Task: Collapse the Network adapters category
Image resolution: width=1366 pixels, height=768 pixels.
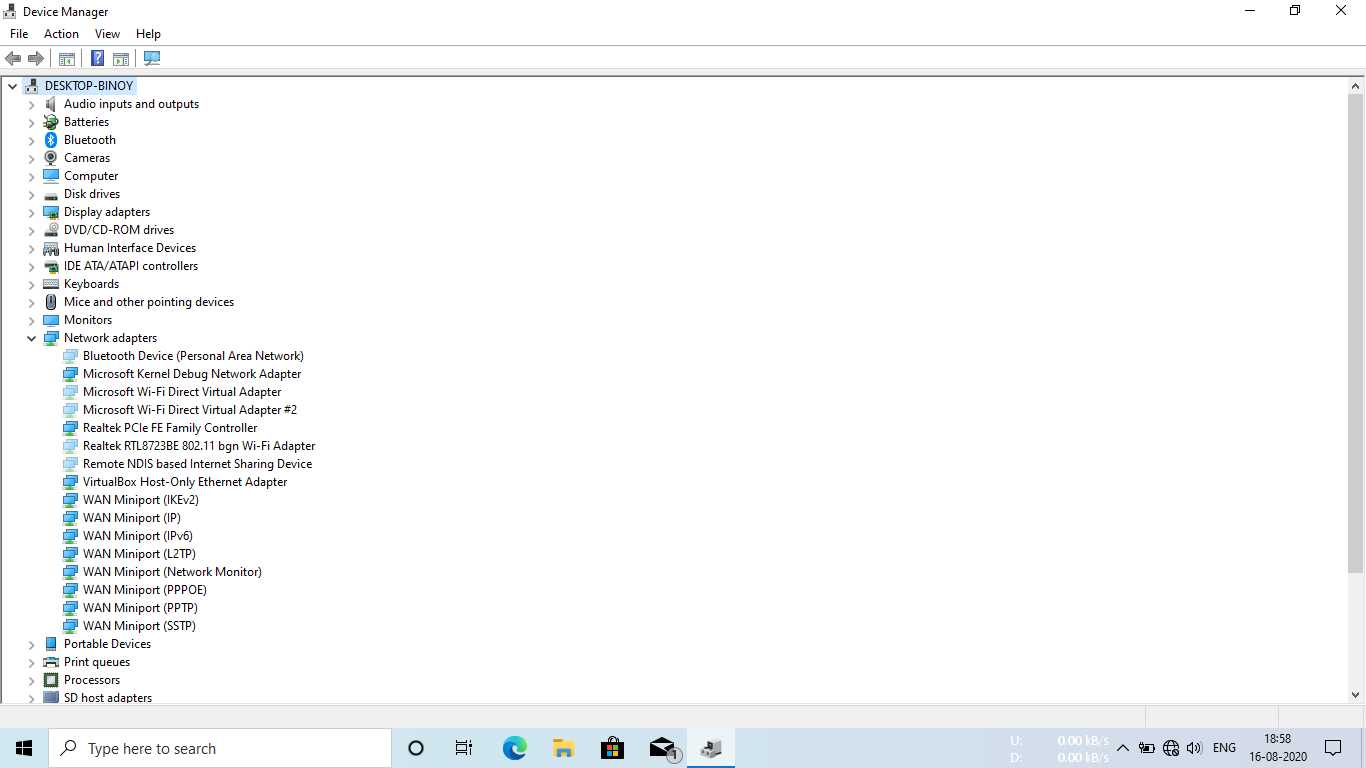Action: tap(31, 338)
